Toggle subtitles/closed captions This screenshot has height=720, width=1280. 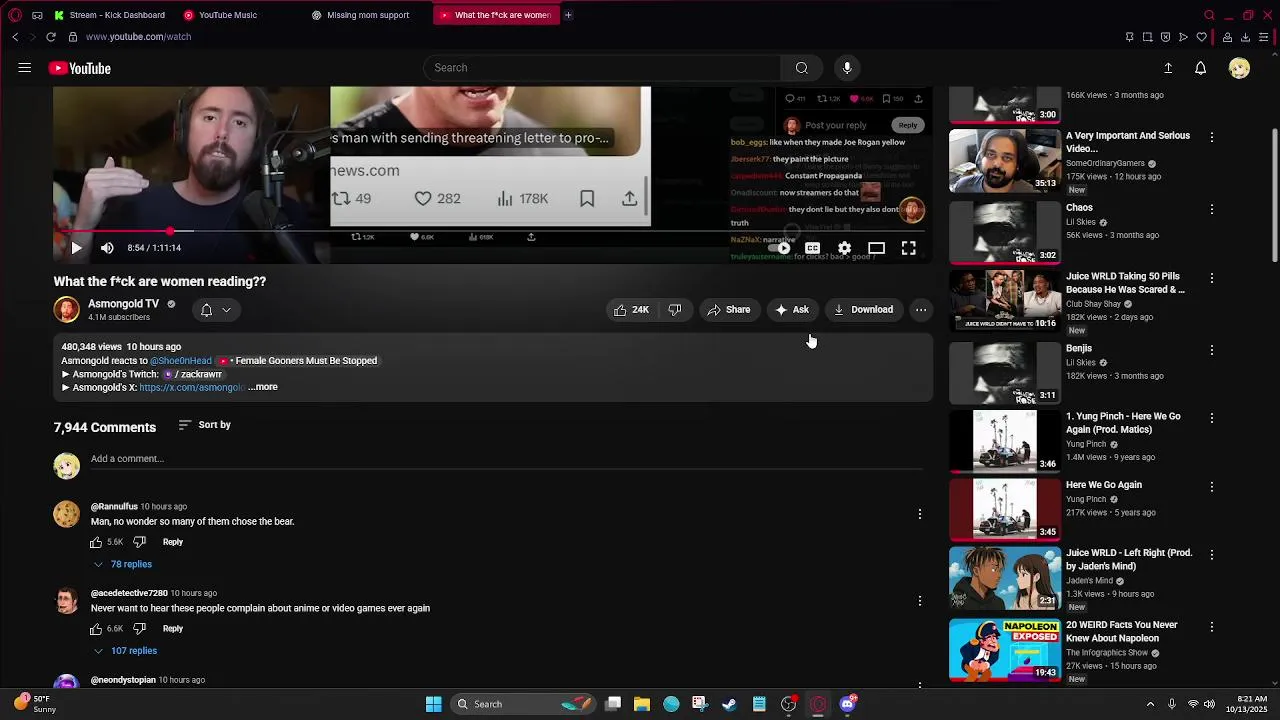[812, 248]
